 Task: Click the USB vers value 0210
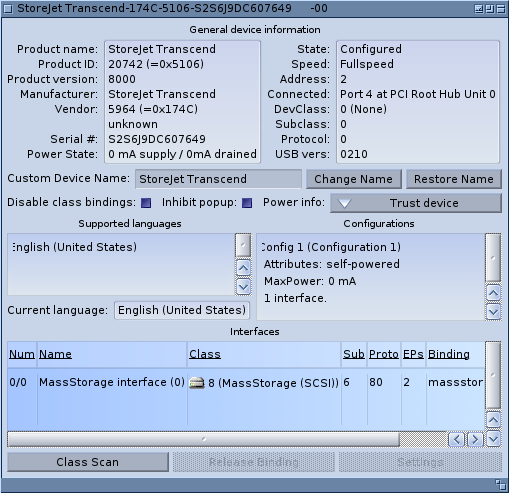pos(354,154)
